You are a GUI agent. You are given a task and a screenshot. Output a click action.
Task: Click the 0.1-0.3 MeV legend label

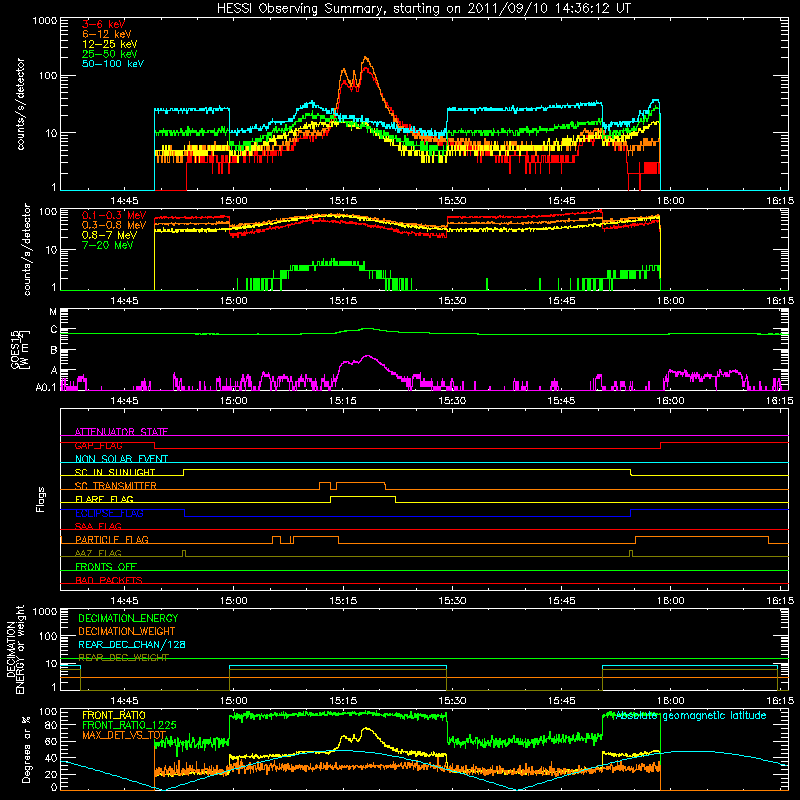click(114, 215)
